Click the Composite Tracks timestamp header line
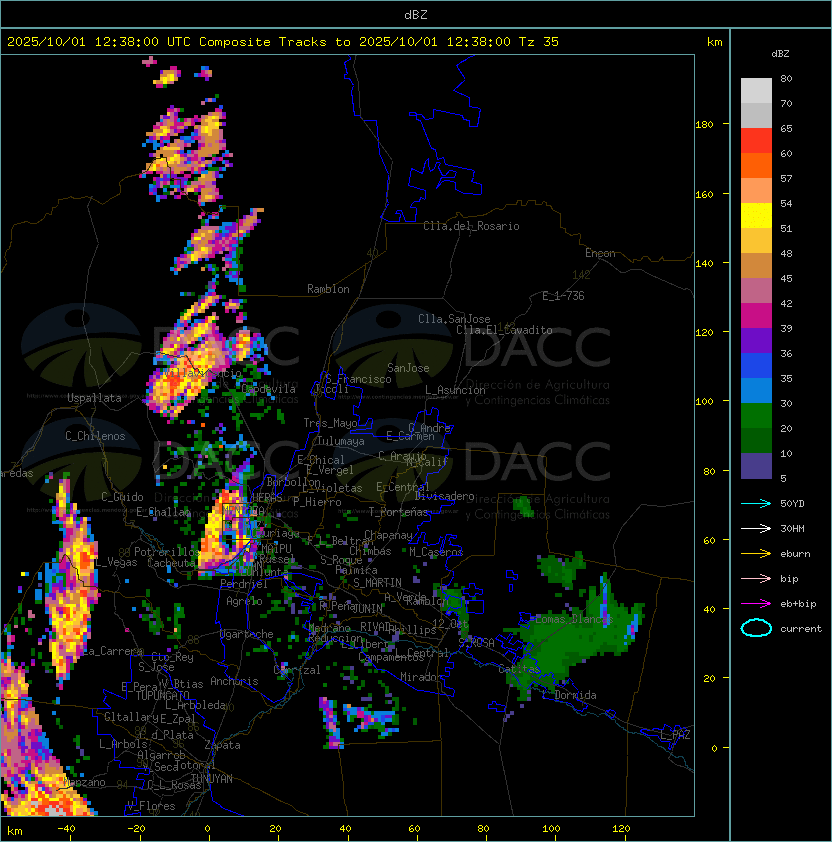This screenshot has height=842, width=832. 283,42
